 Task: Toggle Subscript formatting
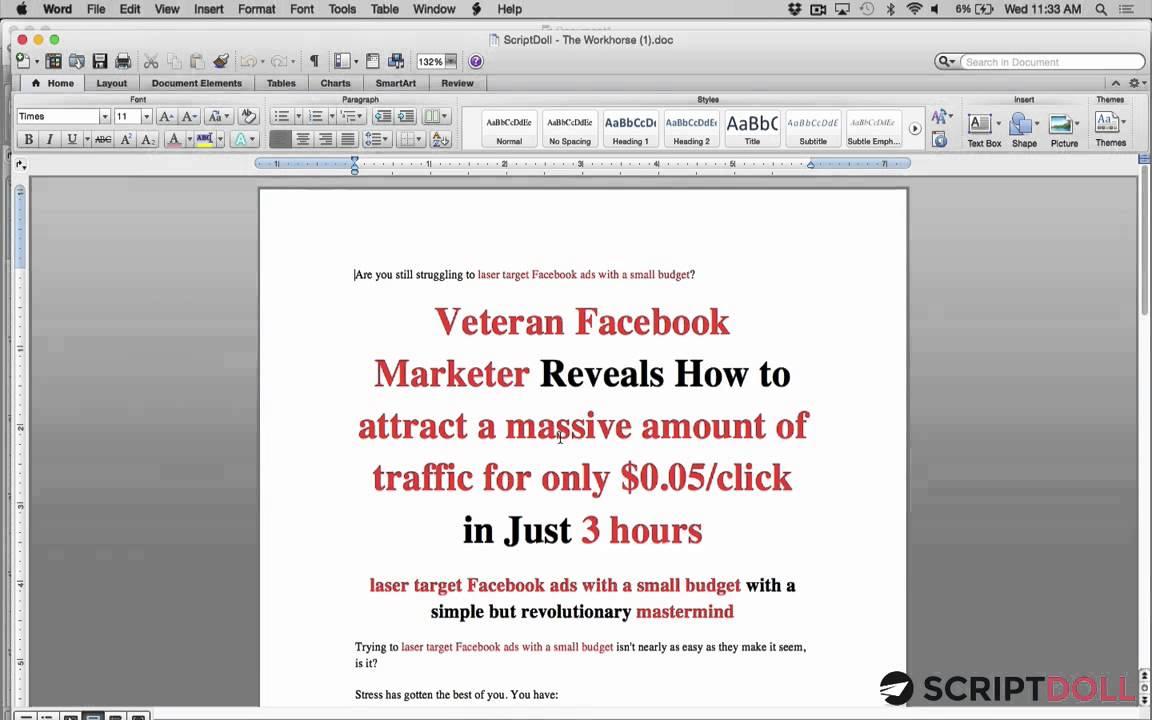point(148,139)
